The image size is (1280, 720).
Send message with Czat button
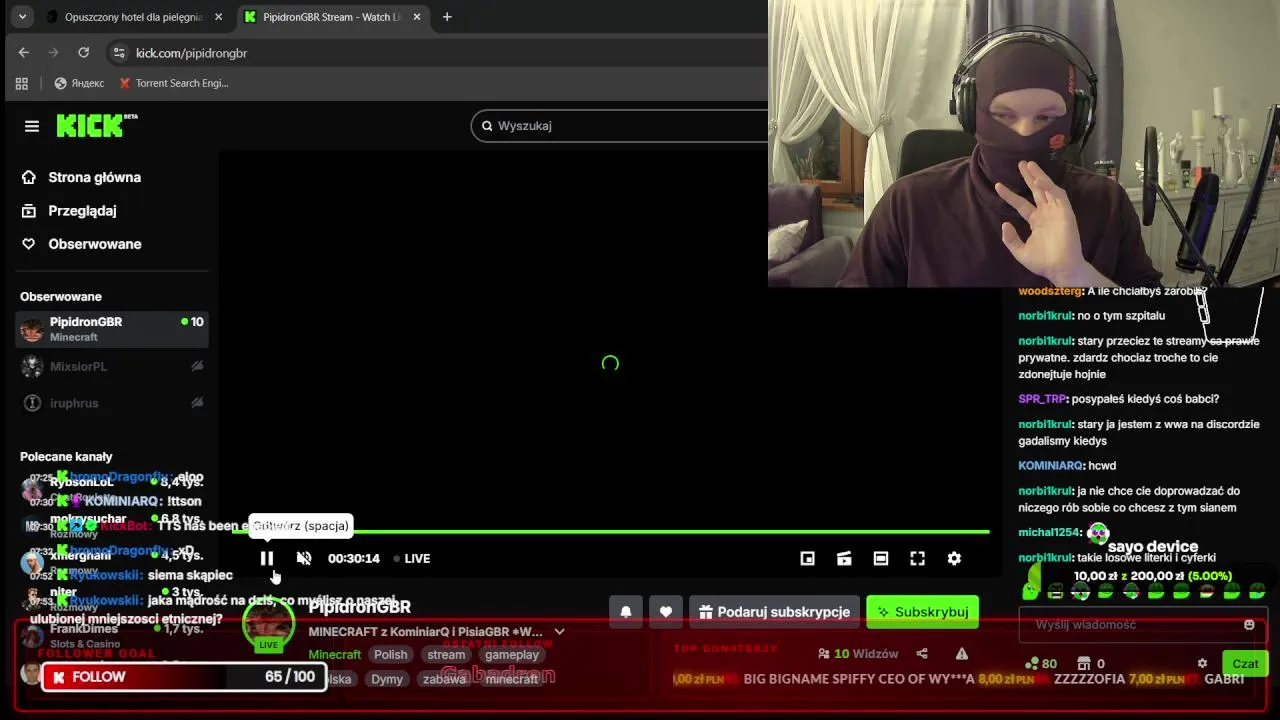1245,663
